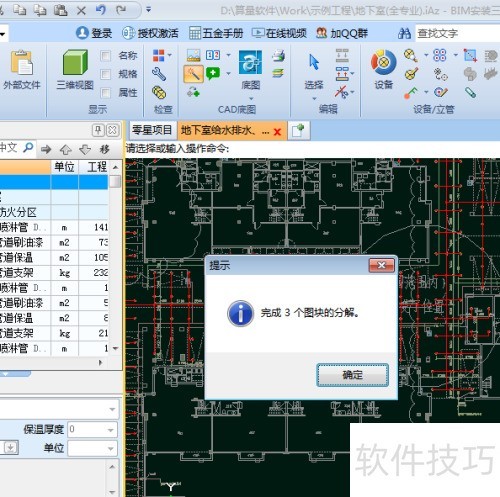
Task: Click the delete X in quick toolbar
Action: coord(81,10)
